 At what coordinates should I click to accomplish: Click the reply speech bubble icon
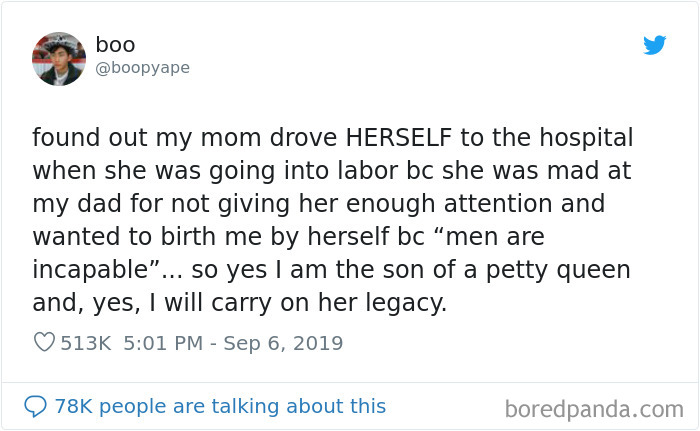click(x=36, y=406)
